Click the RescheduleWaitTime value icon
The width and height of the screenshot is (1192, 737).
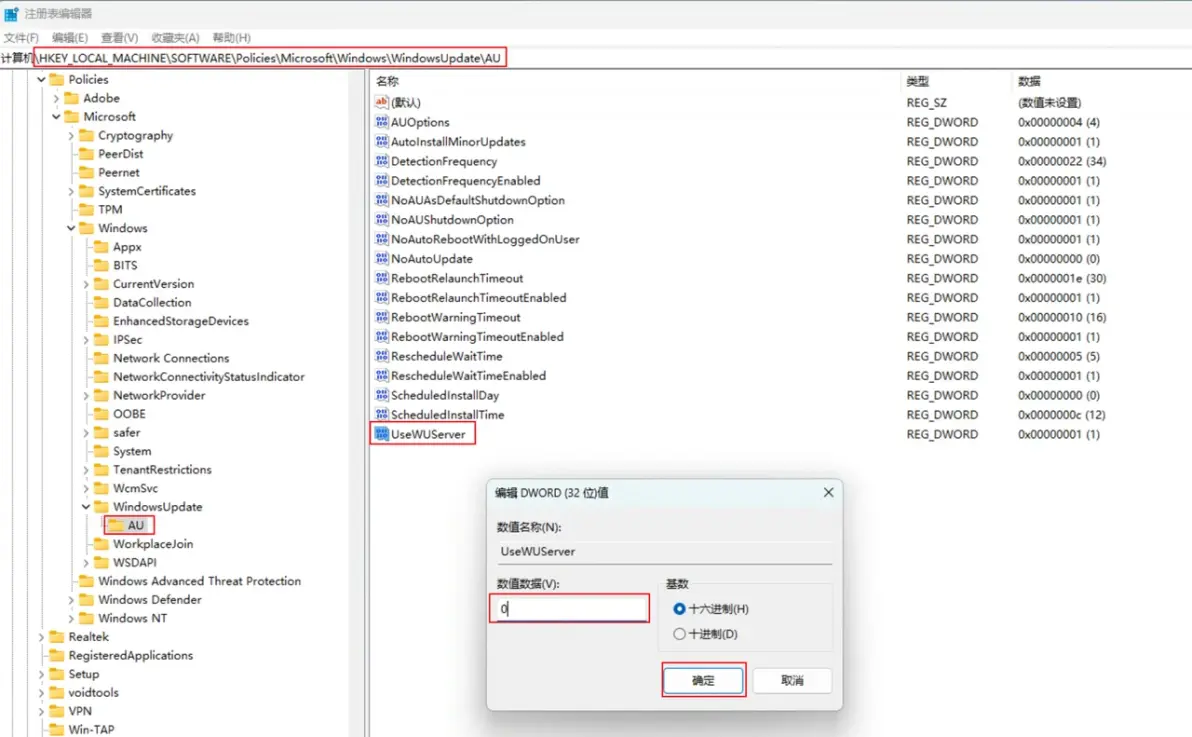click(382, 356)
